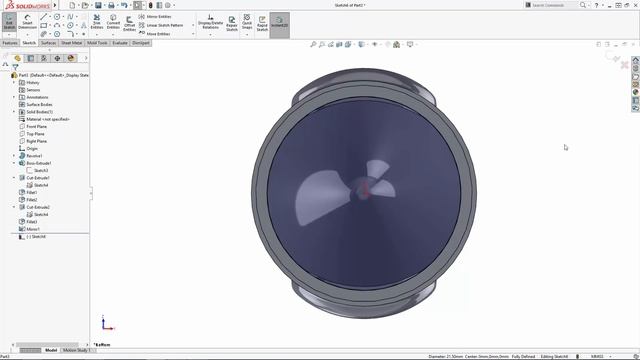This screenshot has width=640, height=360.
Task: Expand the SolidWorks main menu arrow
Action: (55, 5)
